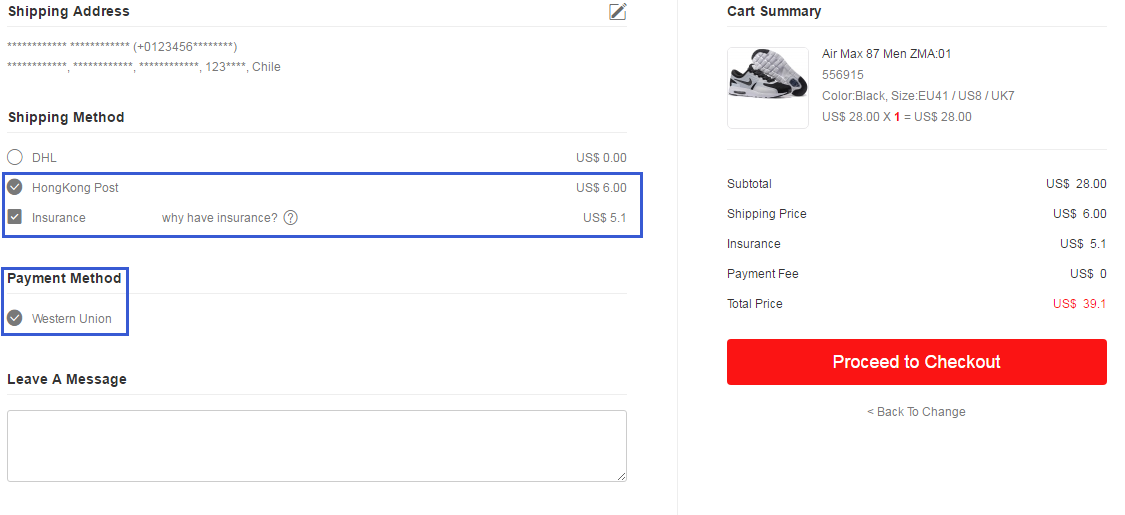Focus the Leave A Message text box

(316, 445)
